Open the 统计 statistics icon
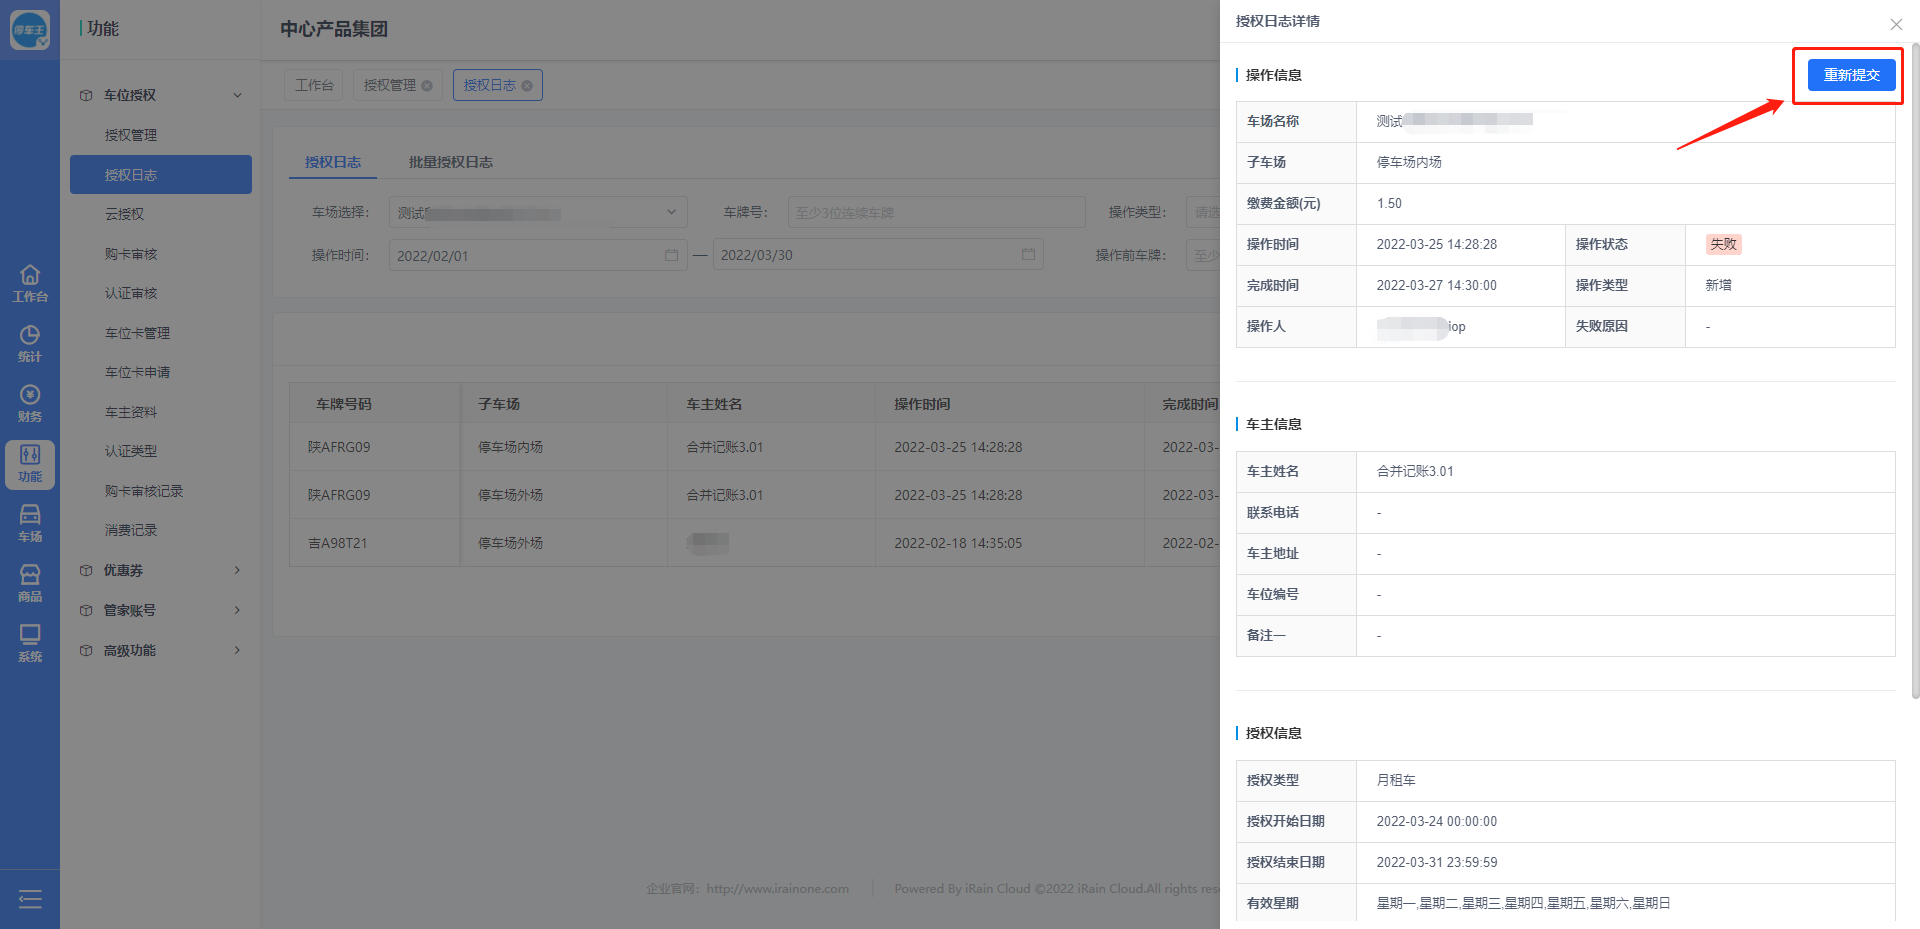The height and width of the screenshot is (929, 1920). pyautogui.click(x=30, y=343)
